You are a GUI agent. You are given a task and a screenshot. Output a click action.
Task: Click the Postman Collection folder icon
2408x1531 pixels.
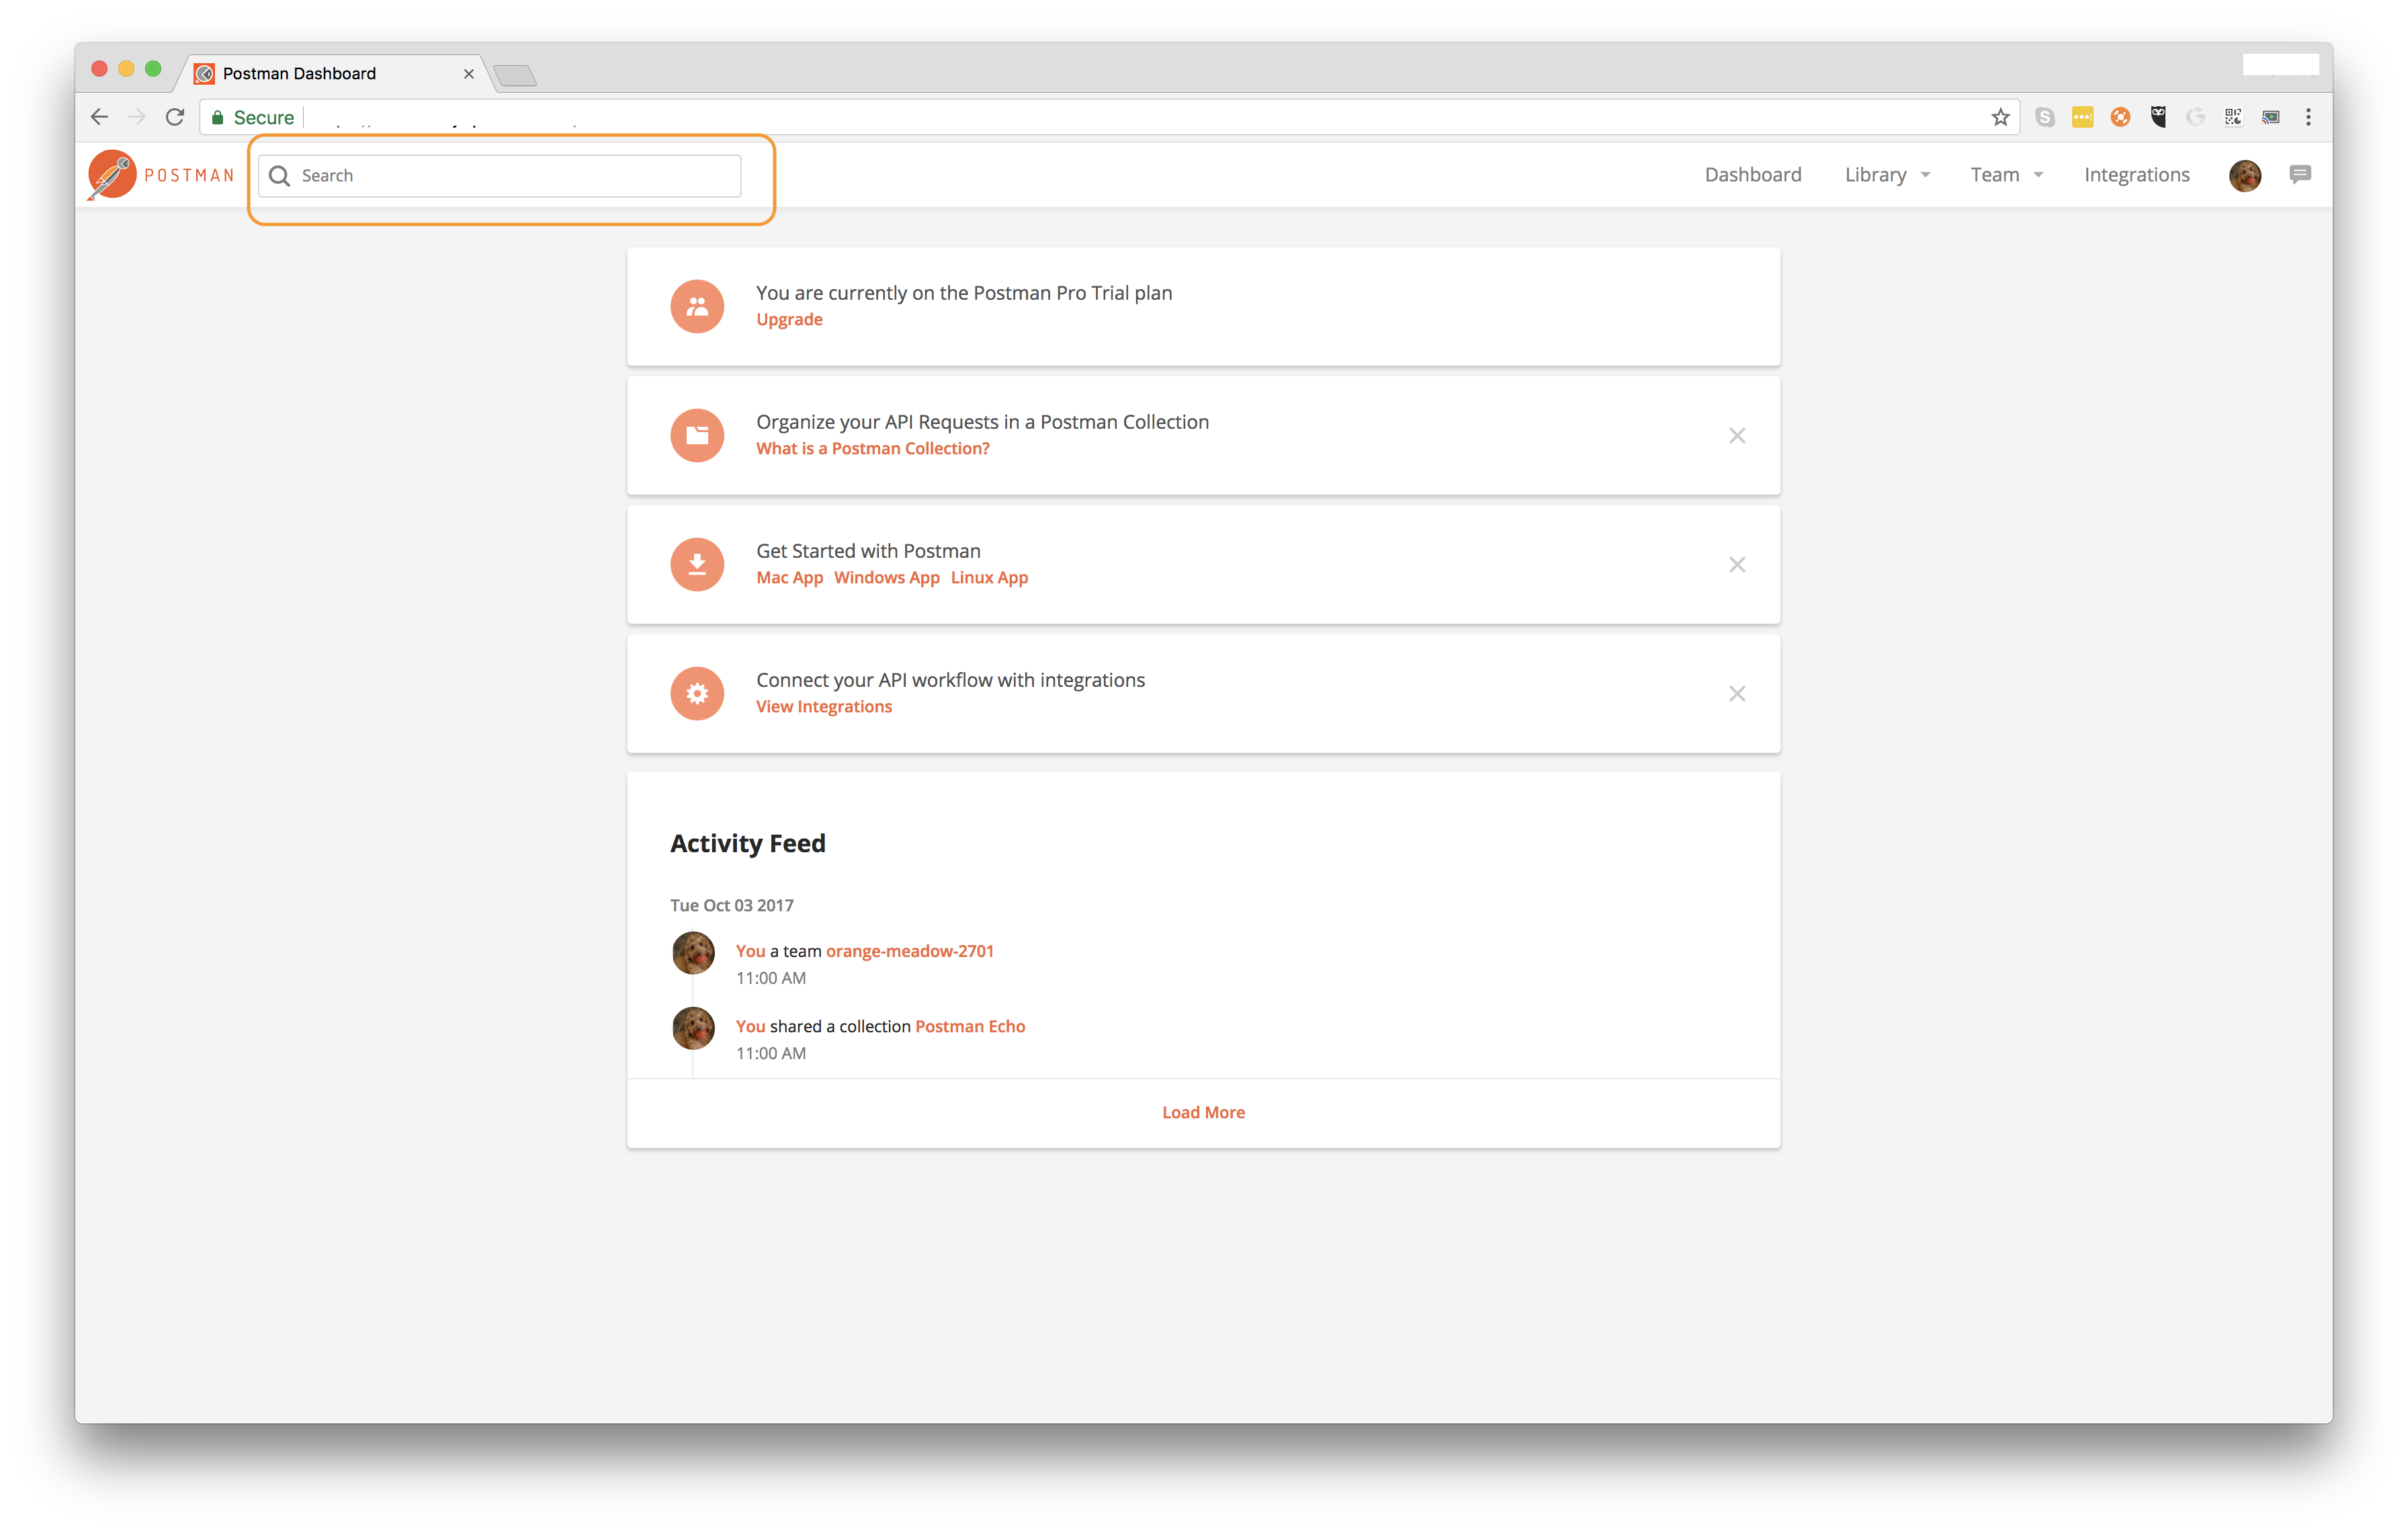(x=697, y=435)
